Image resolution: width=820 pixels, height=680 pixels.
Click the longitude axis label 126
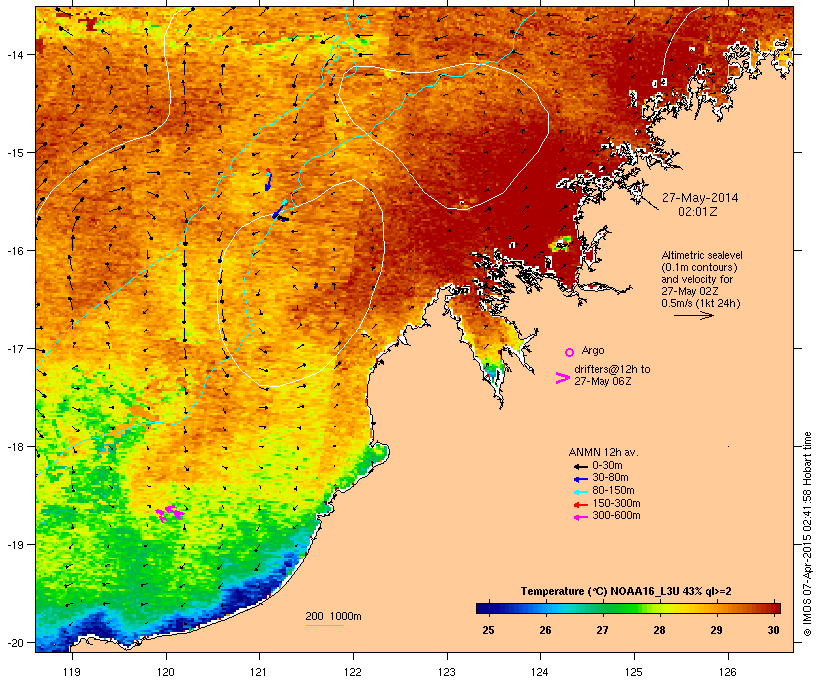(727, 671)
